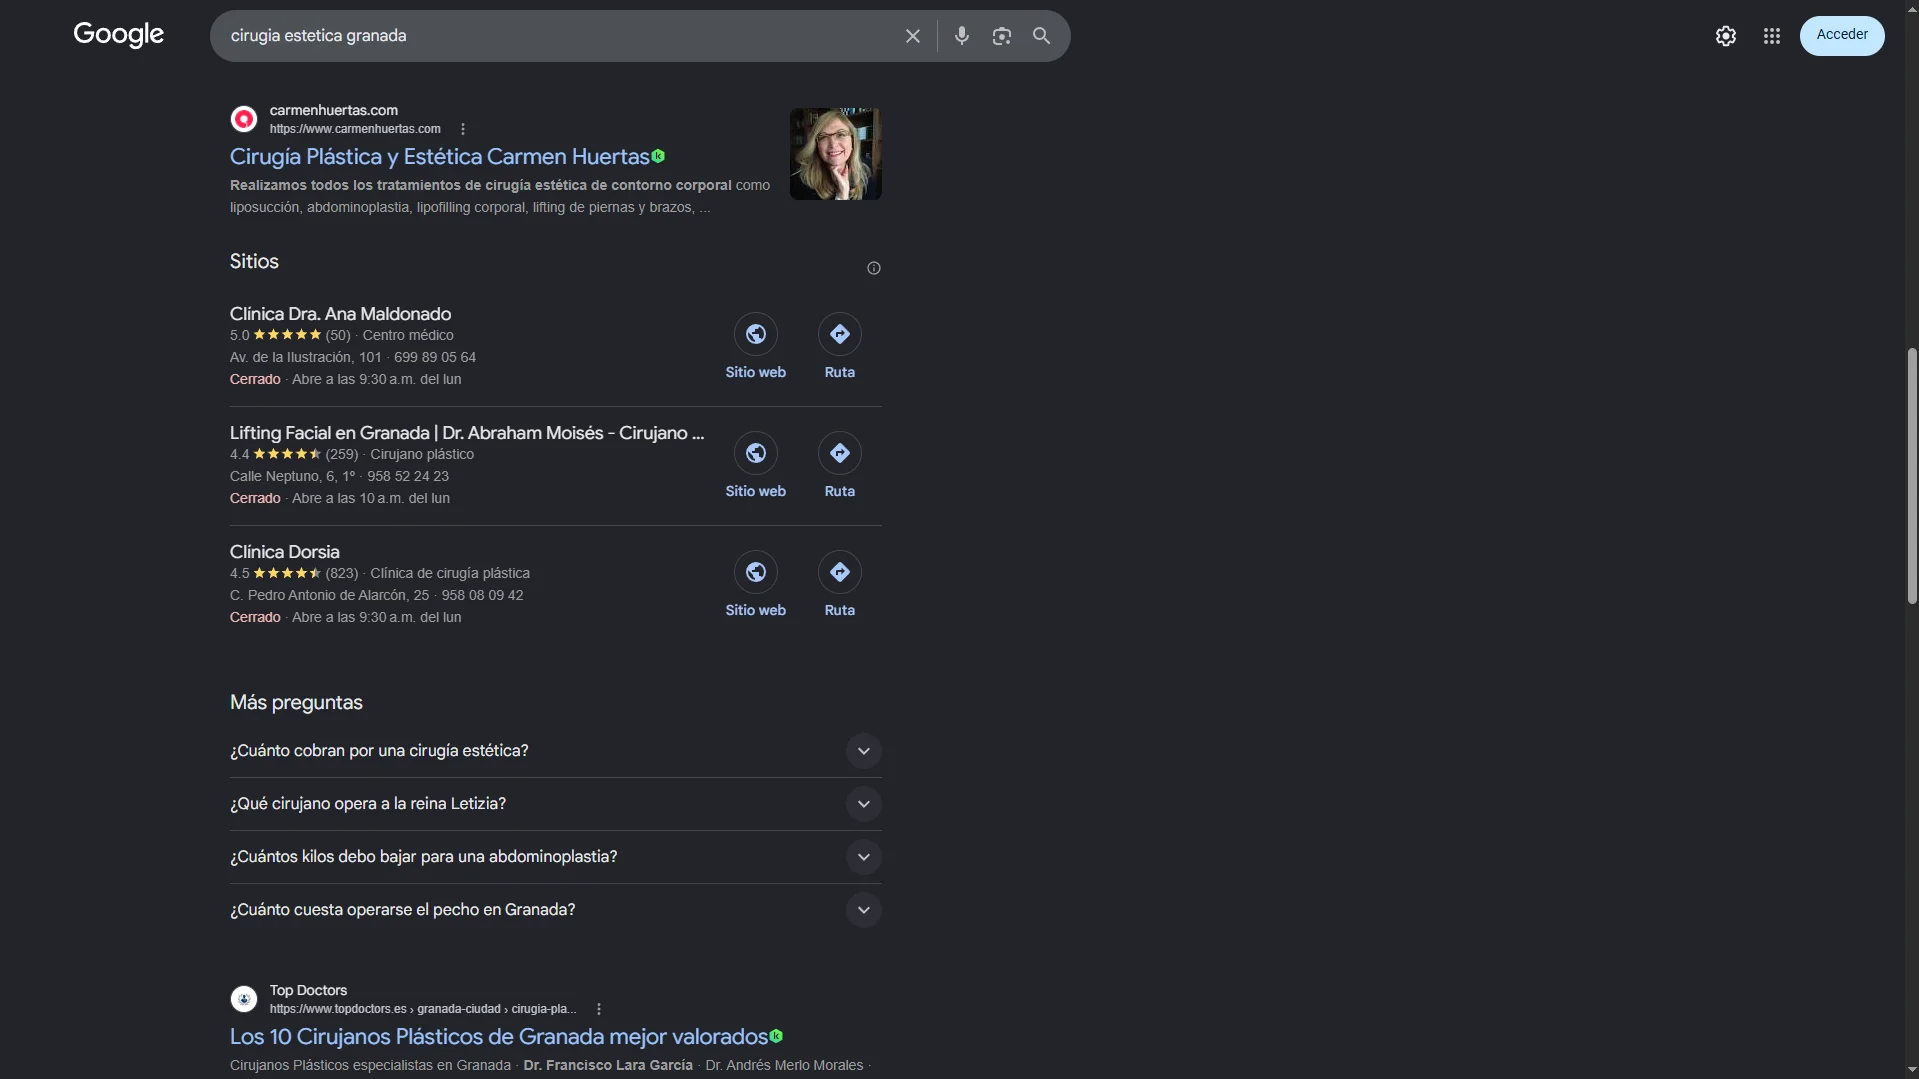This screenshot has height=1079, width=1919.
Task: Open the Google apps grid
Action: [x=1771, y=36]
